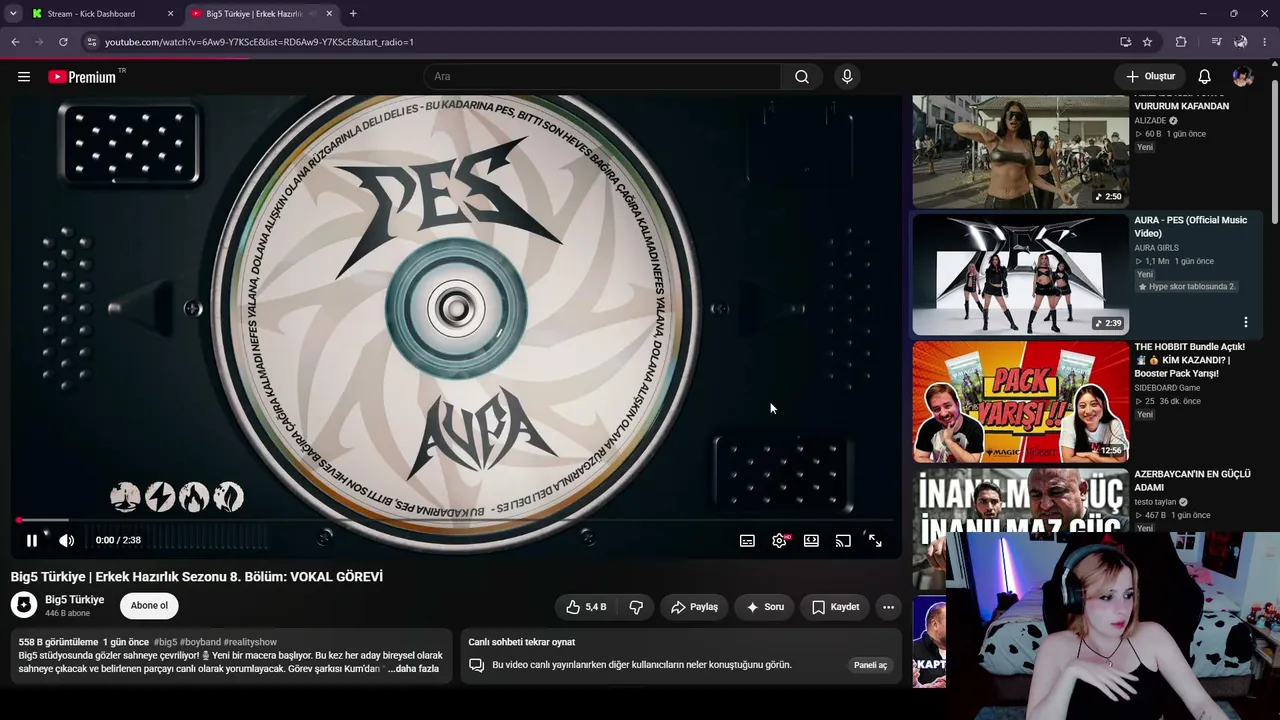Dislike the video
Viewport: 1280px width, 720px height.
point(635,607)
